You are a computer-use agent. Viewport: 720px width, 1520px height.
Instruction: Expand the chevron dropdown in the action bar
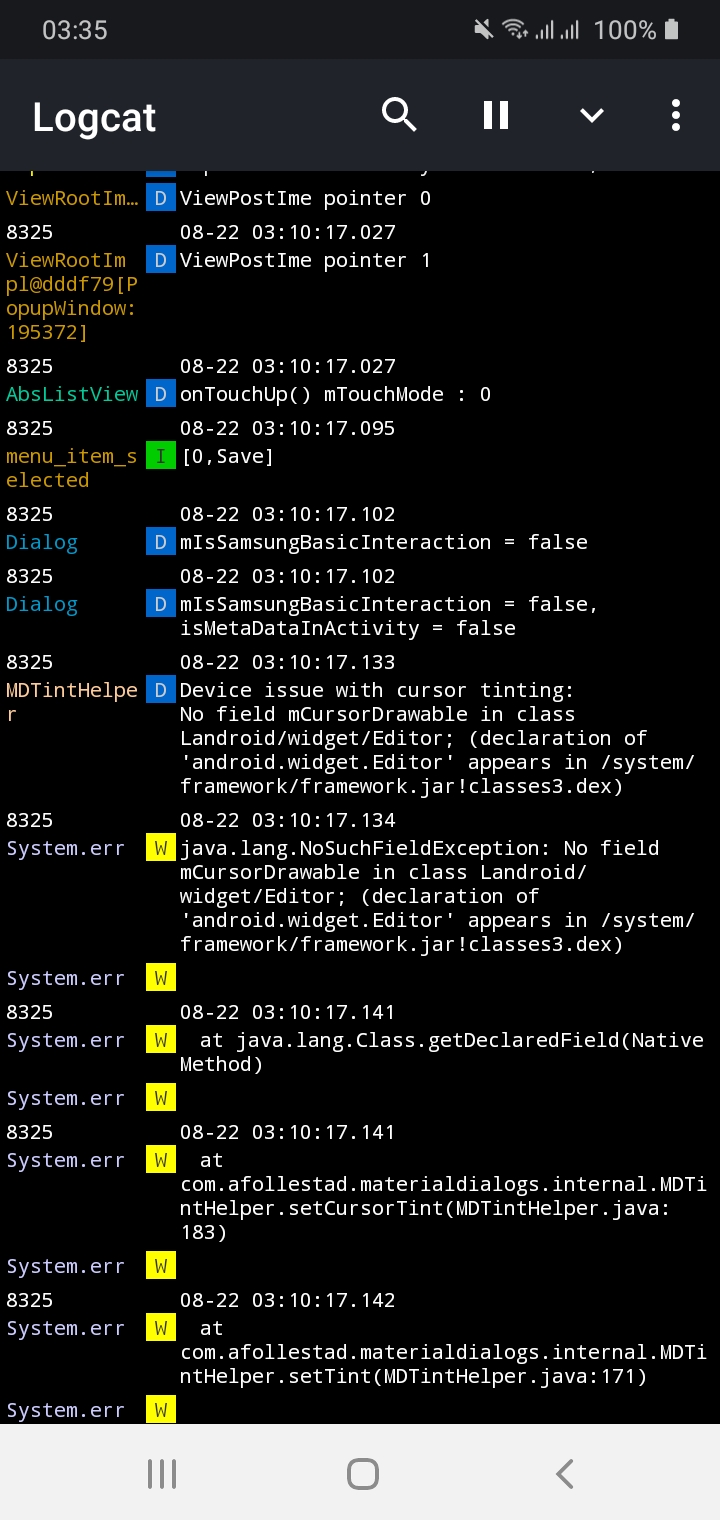[591, 115]
